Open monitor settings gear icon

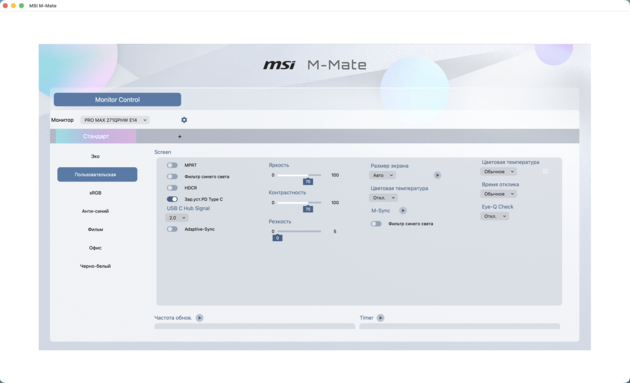click(184, 120)
